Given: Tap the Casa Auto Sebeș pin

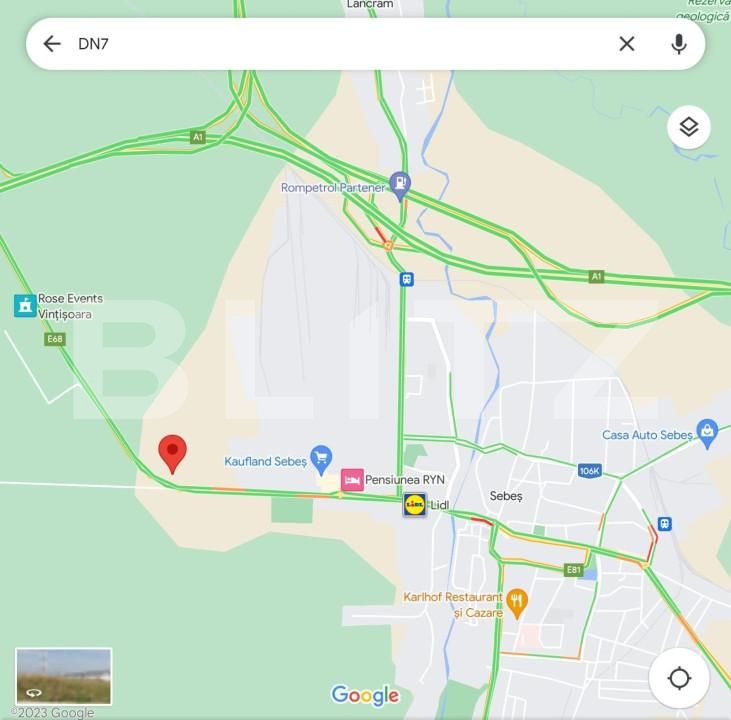Looking at the screenshot, I should (x=707, y=433).
